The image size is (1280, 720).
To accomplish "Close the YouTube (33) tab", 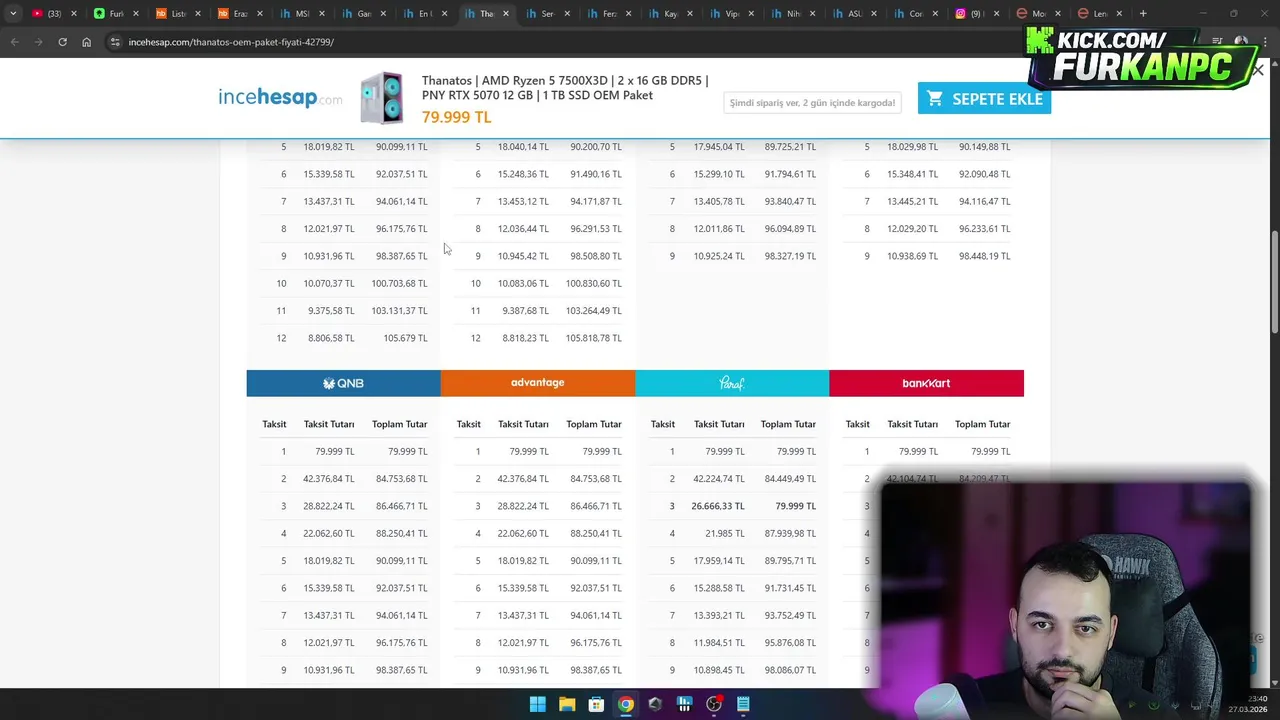I will point(73,14).
